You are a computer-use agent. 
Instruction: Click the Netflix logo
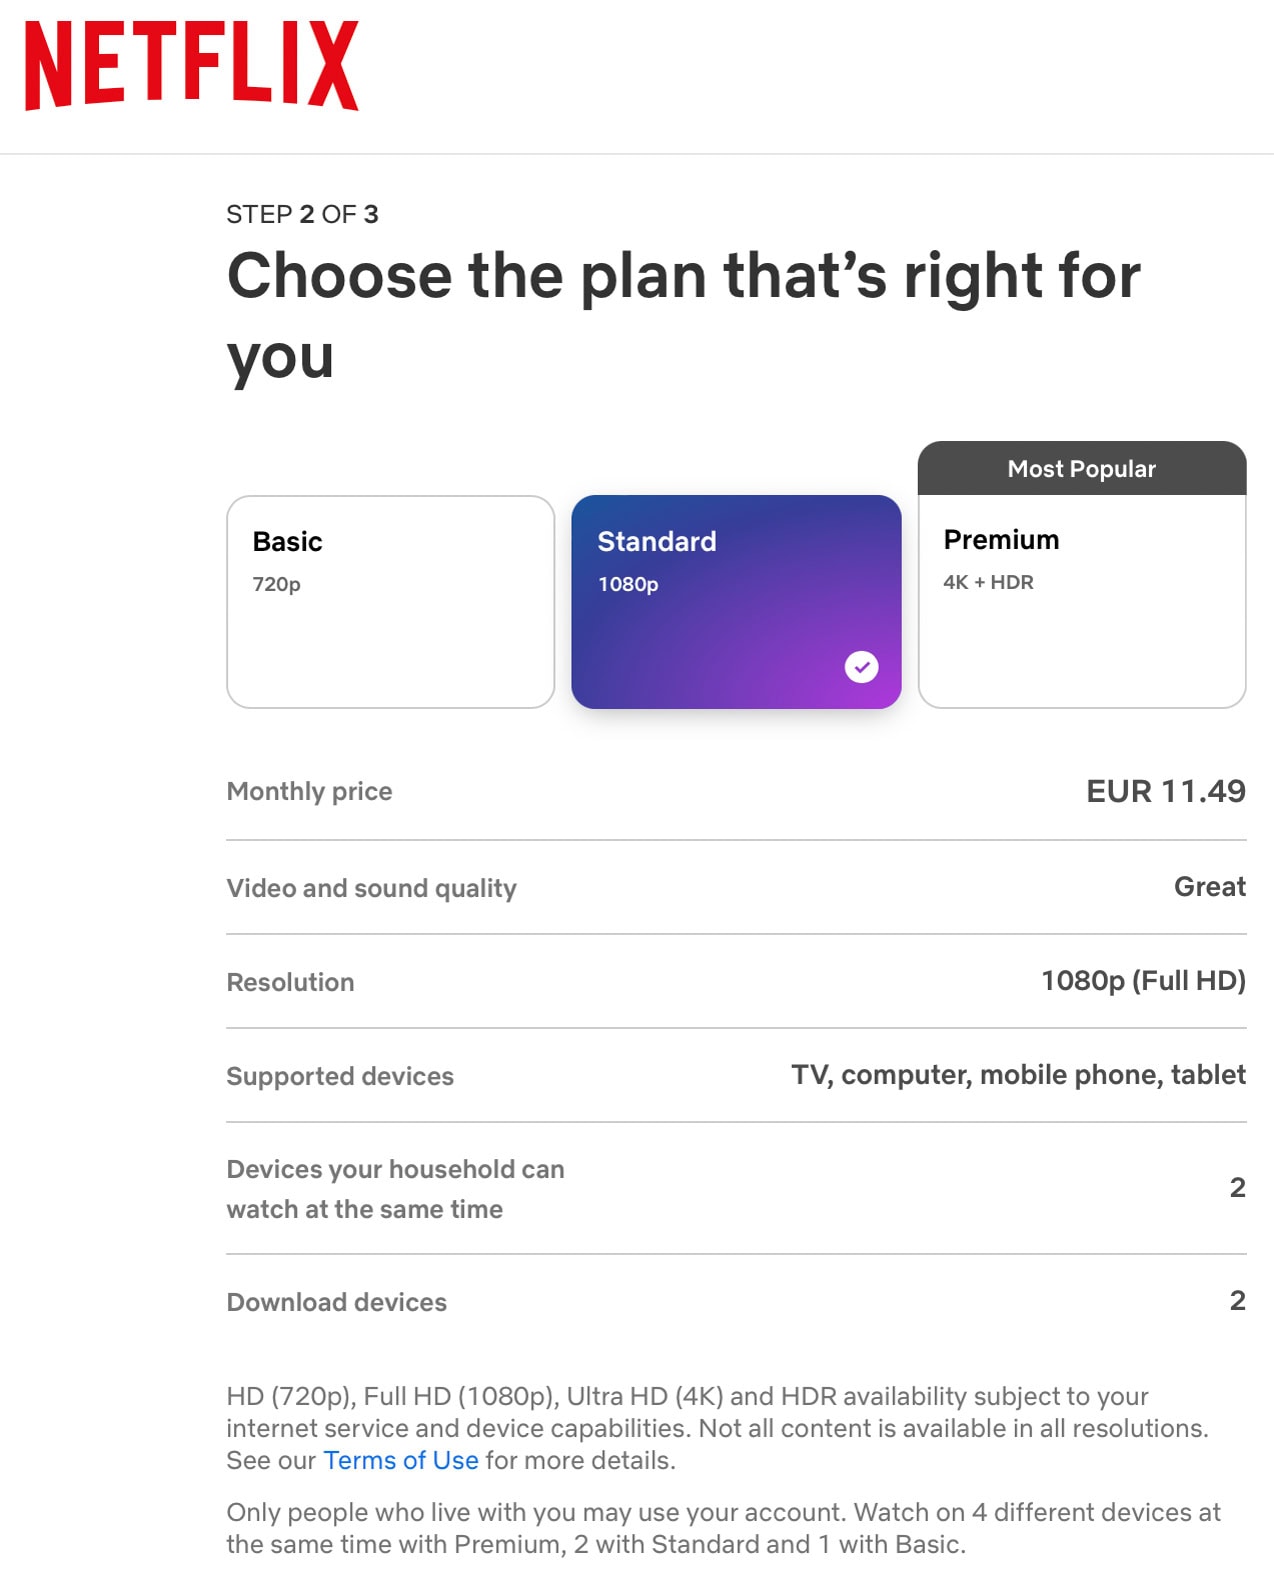pyautogui.click(x=191, y=64)
